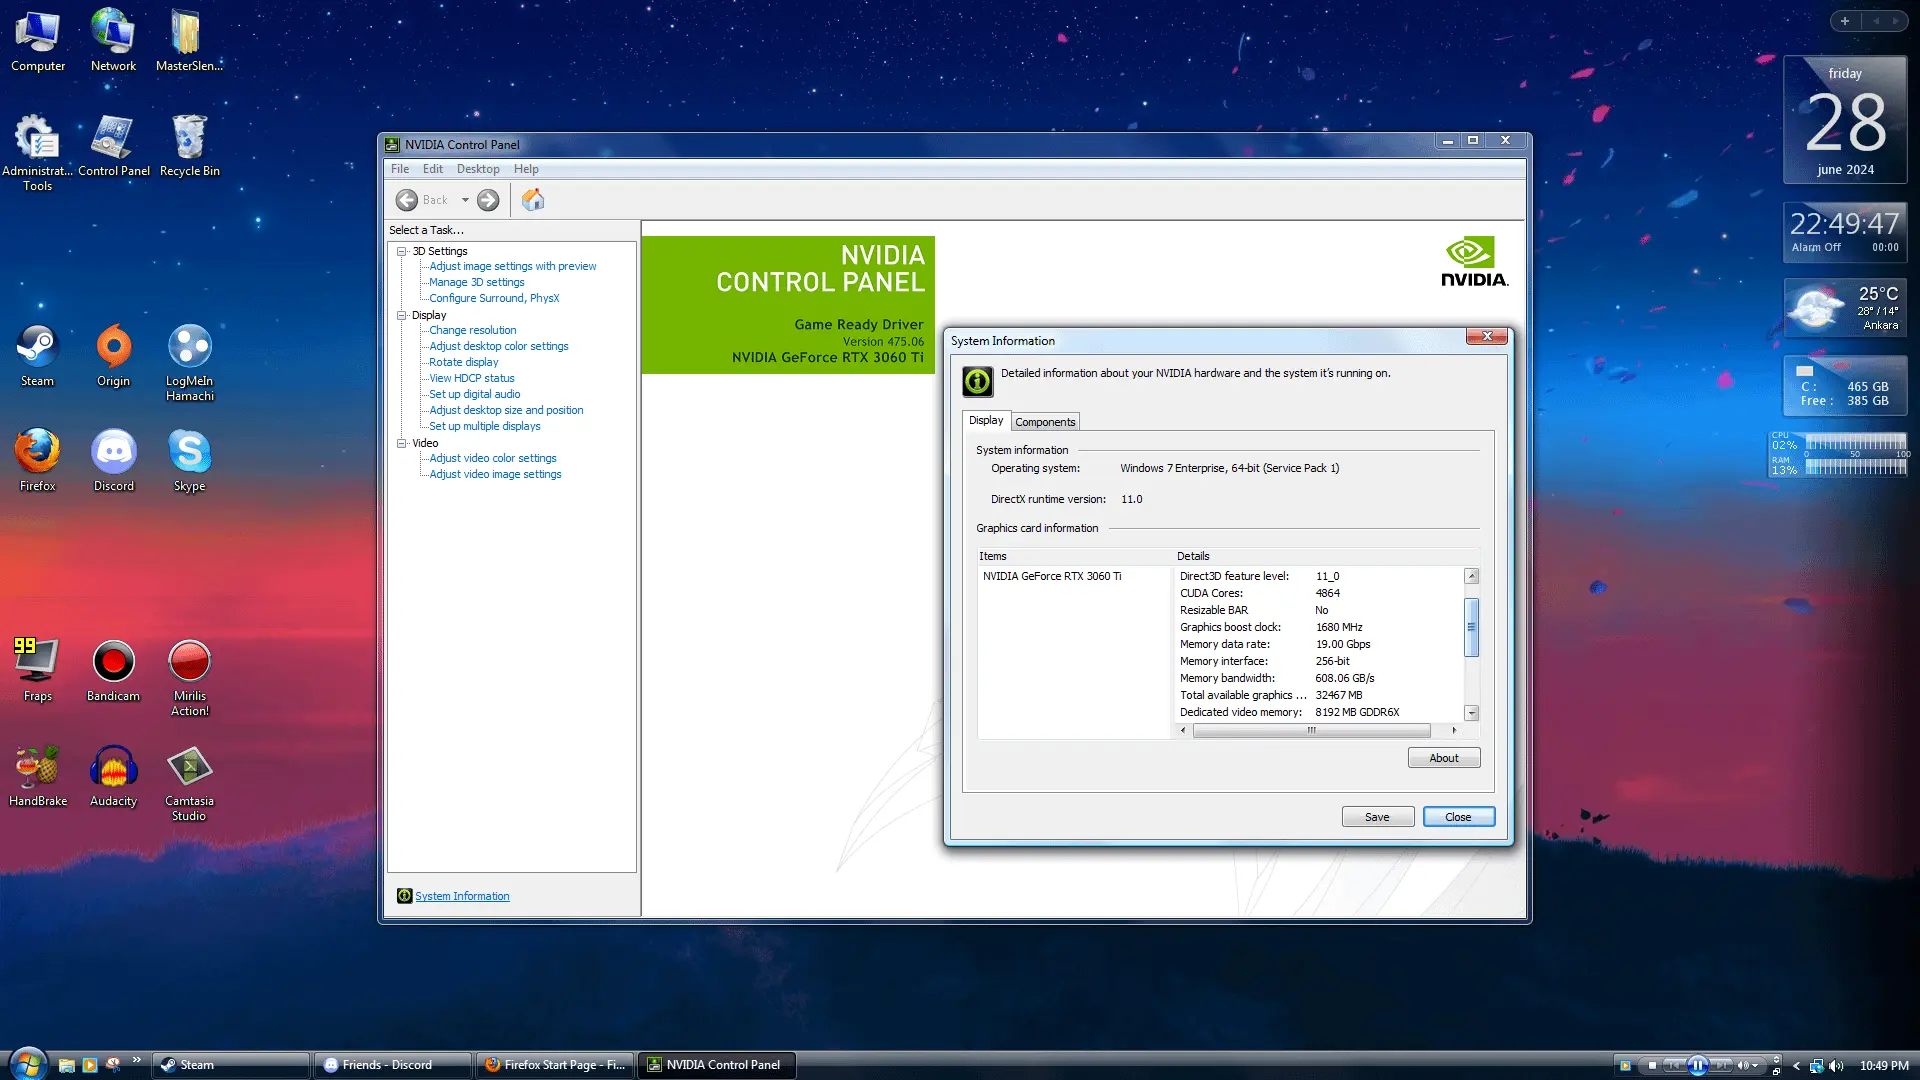Open the Back history dropdown arrow
This screenshot has width=1920, height=1080.
pyautogui.click(x=465, y=200)
